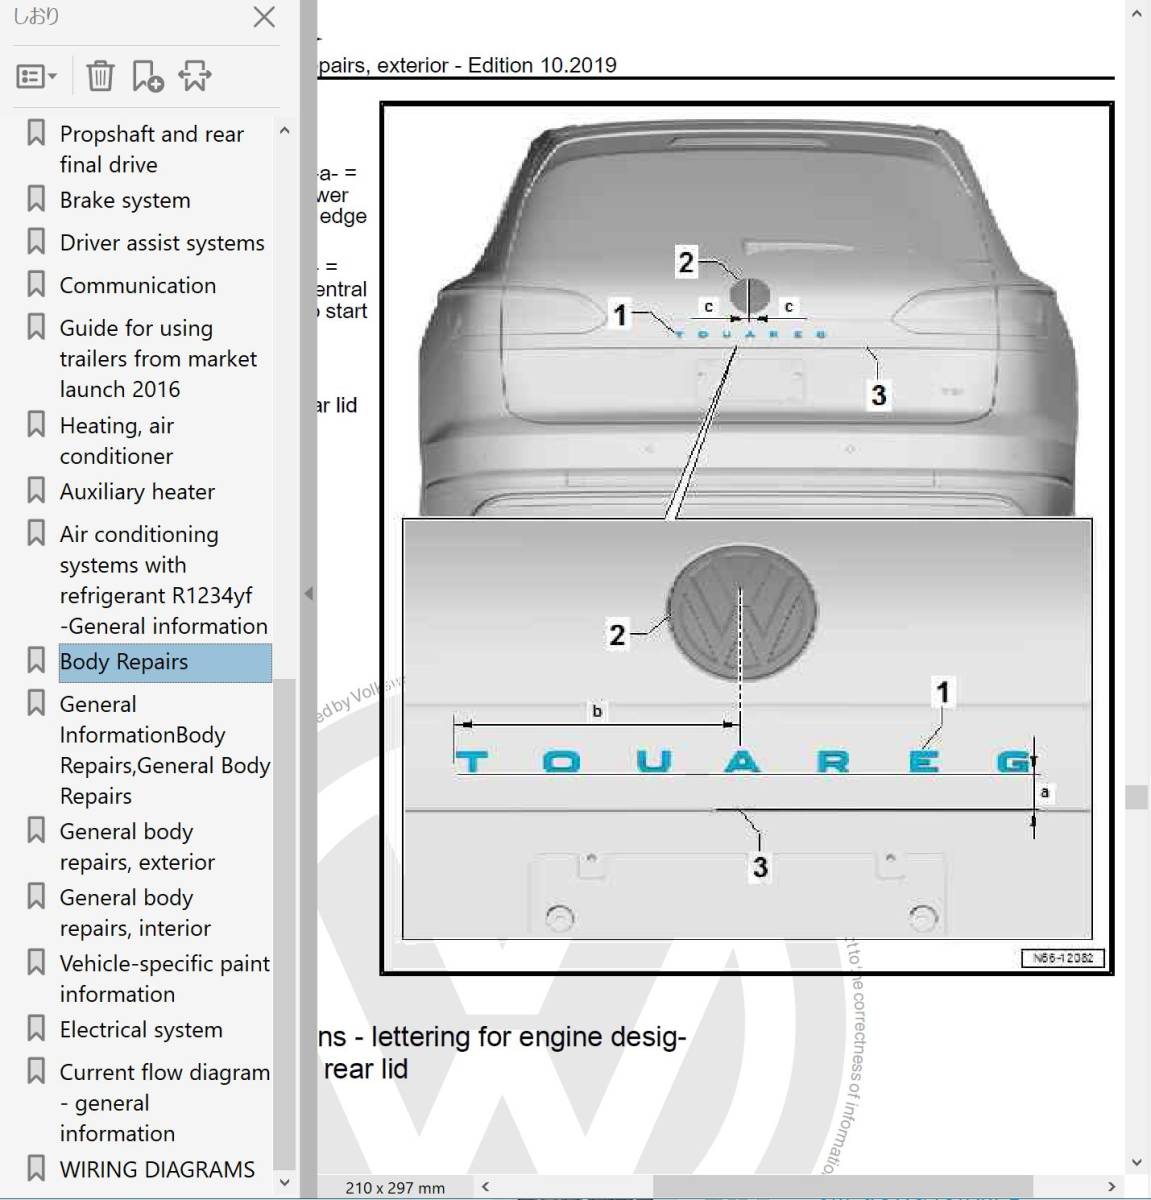Click the page size 210 x 297 mm indicator

pyautogui.click(x=395, y=1188)
